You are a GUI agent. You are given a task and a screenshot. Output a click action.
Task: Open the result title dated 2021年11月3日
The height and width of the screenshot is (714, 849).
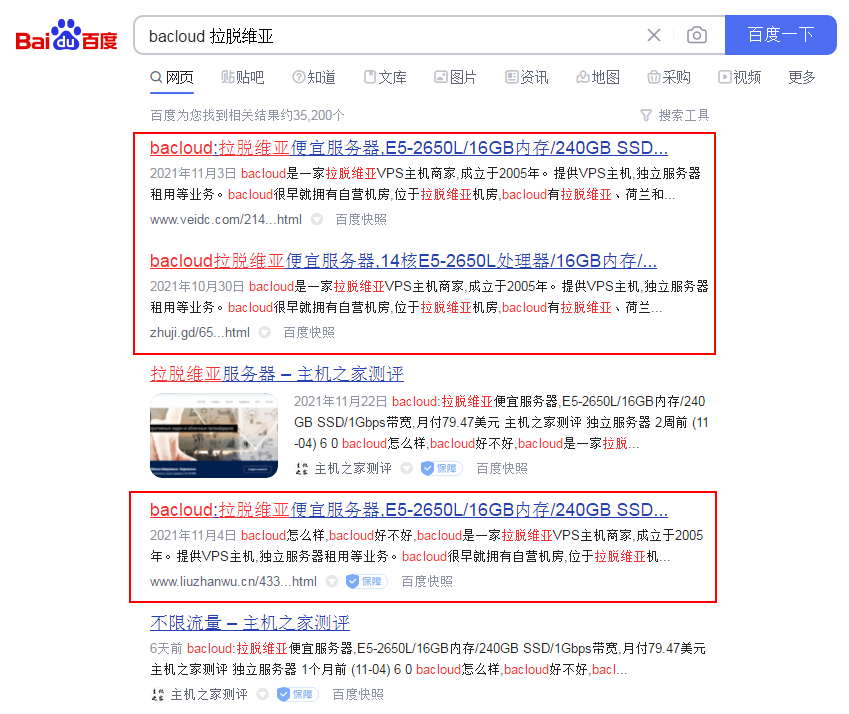(x=409, y=148)
